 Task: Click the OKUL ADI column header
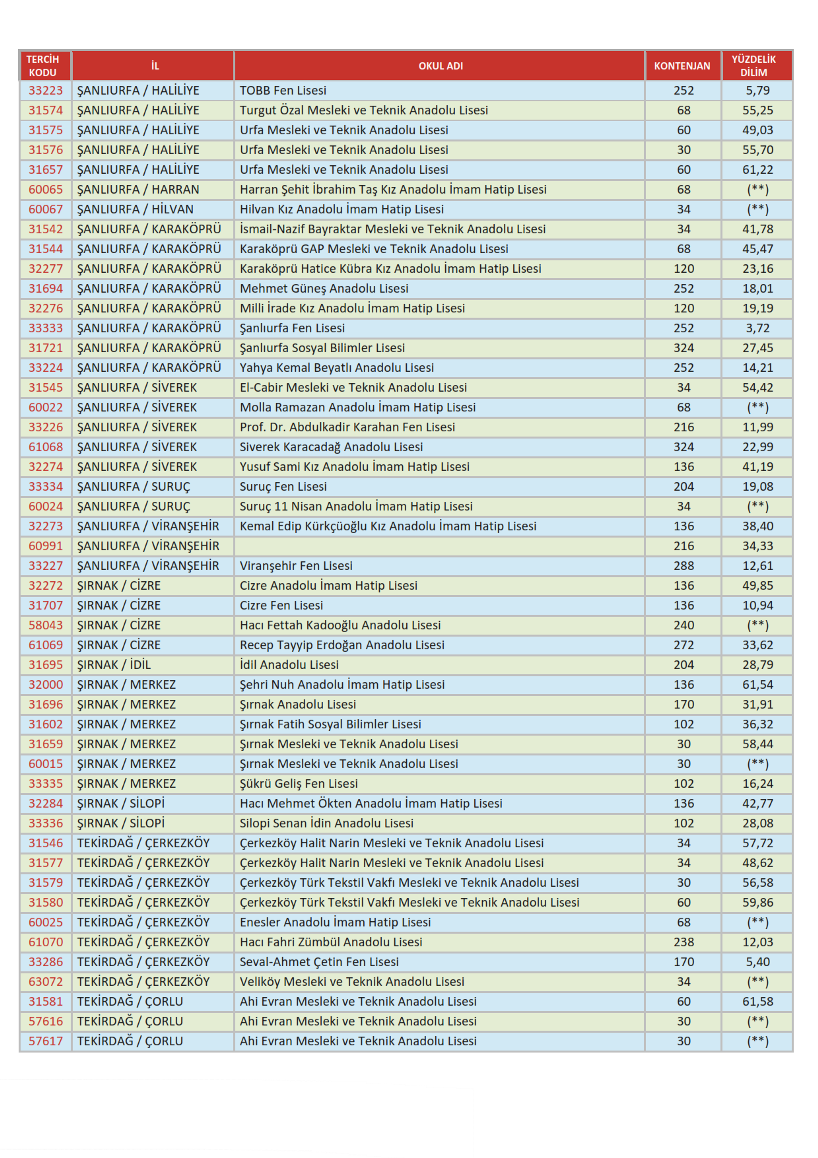pyautogui.click(x=439, y=66)
